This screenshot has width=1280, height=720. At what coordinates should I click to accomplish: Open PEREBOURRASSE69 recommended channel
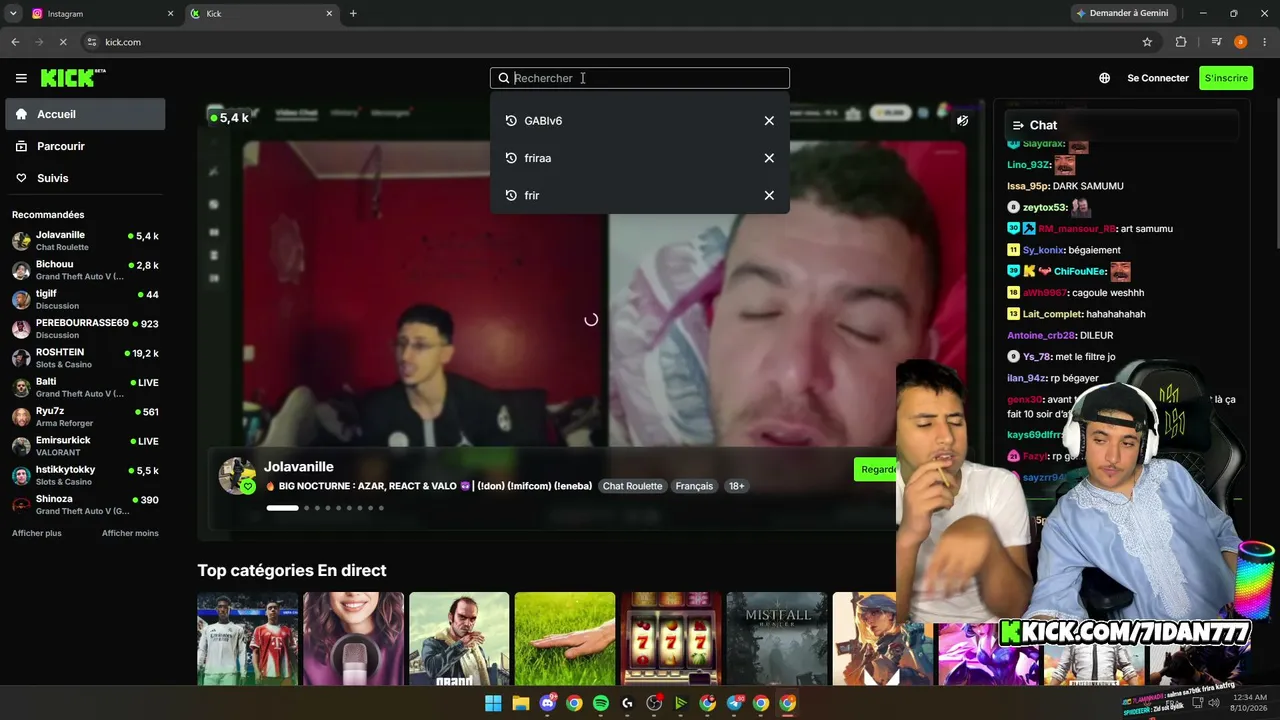pos(85,329)
